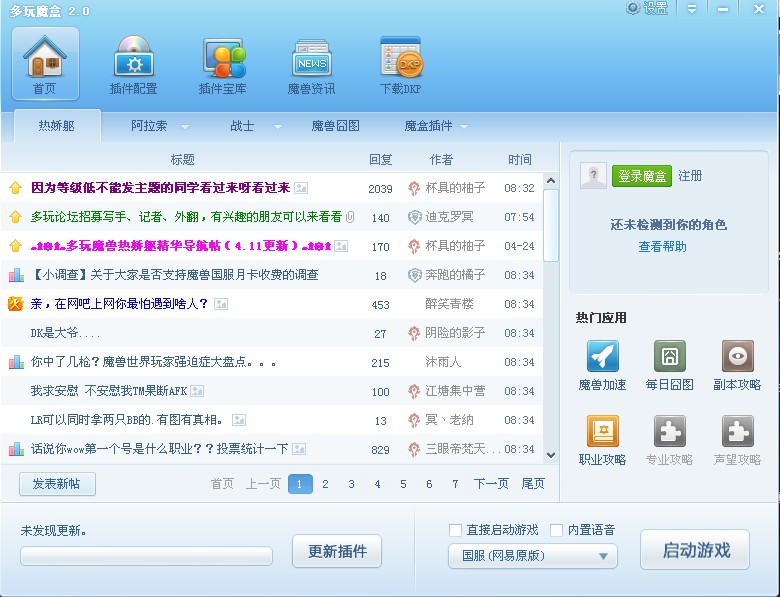Open the 查看帮助 help link

pyautogui.click(x=662, y=247)
